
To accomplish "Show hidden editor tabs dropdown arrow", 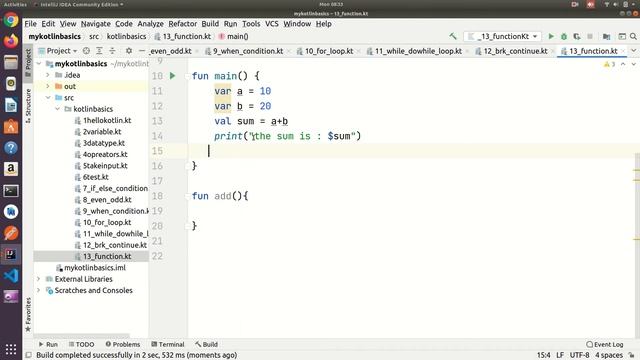I will click(x=633, y=51).
